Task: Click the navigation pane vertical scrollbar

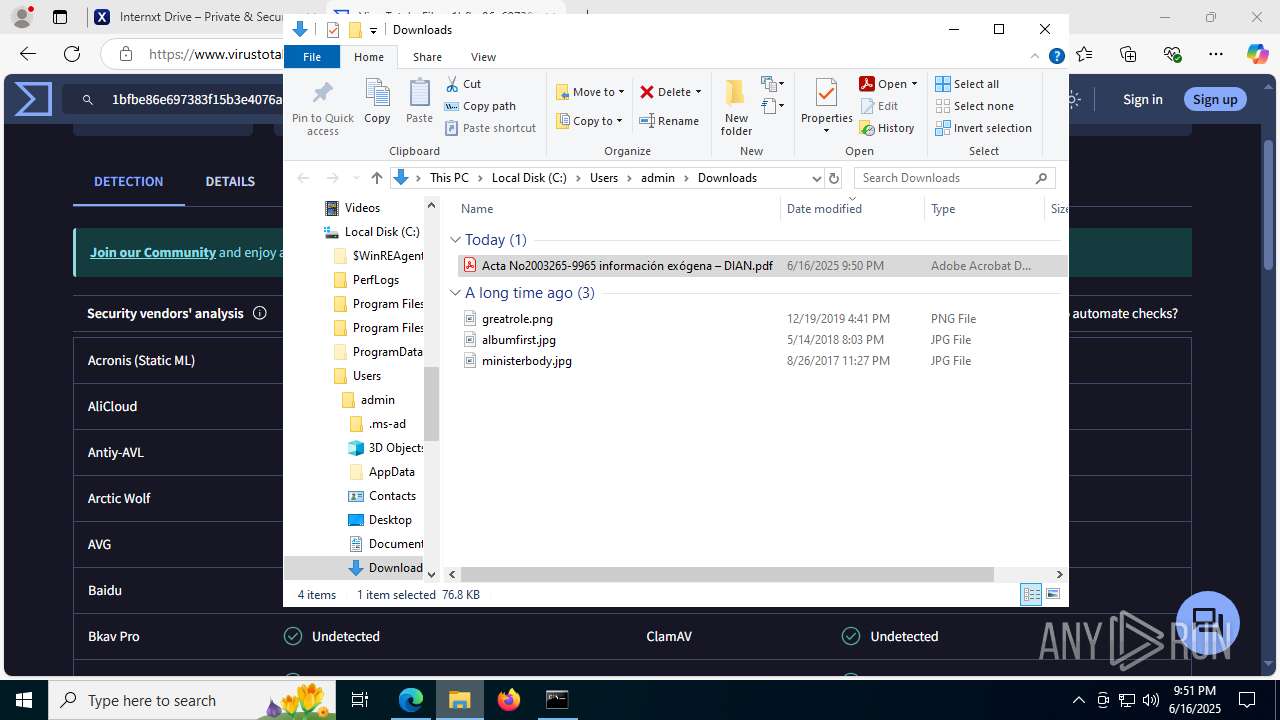Action: (432, 403)
